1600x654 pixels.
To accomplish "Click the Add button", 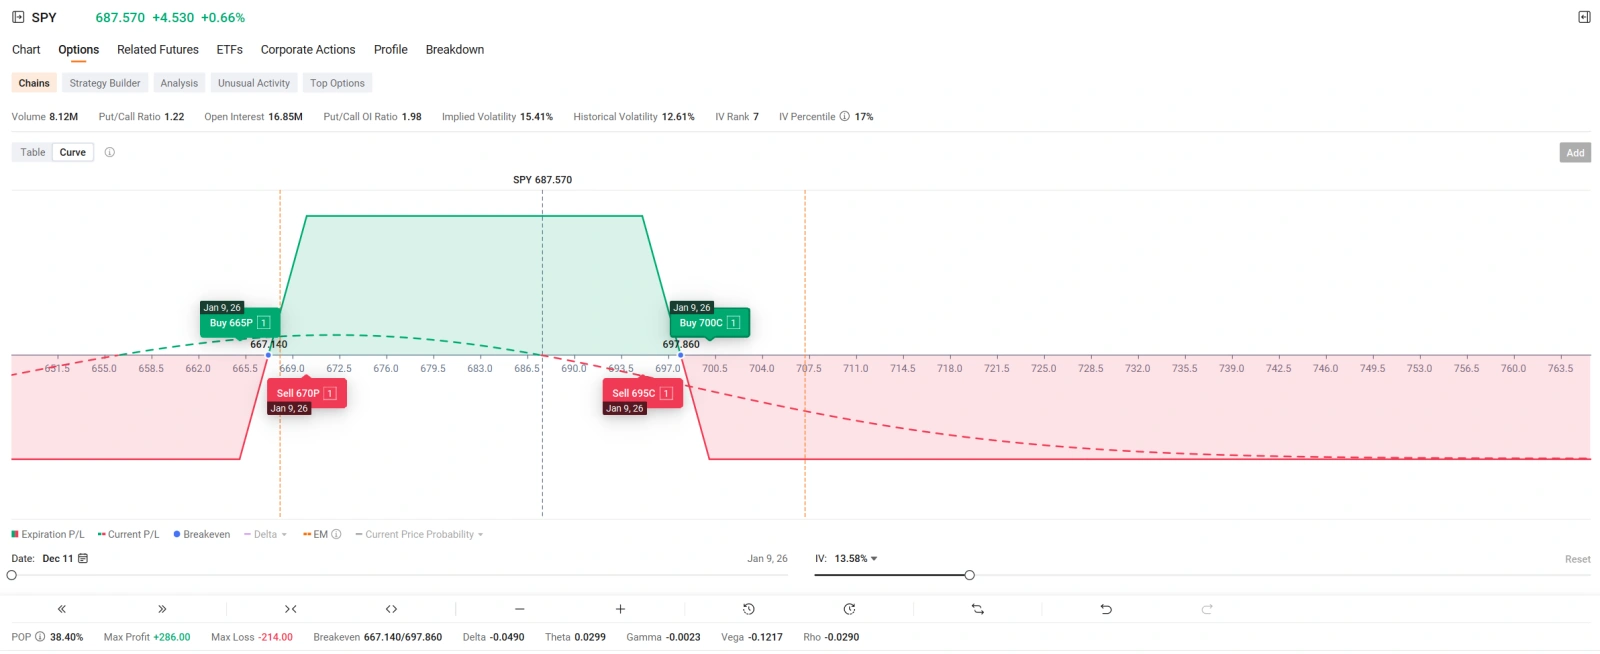I will (1575, 153).
